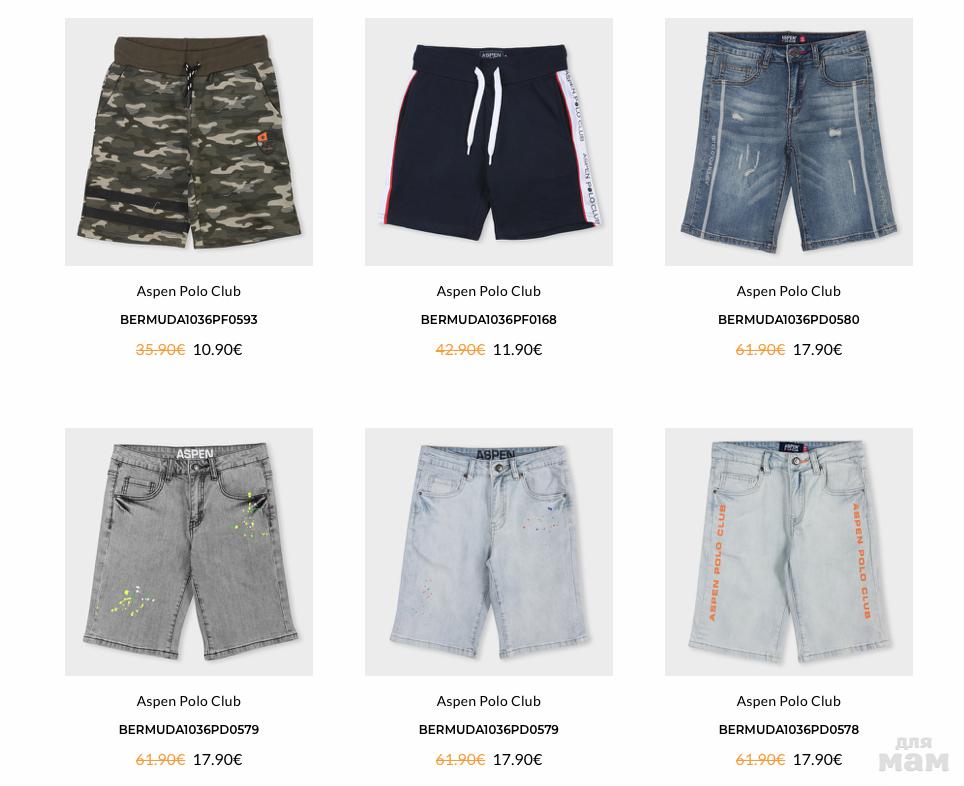This screenshot has width=964, height=786.
Task: Click product code BERMUDA1036PF0168
Action: [x=489, y=320]
